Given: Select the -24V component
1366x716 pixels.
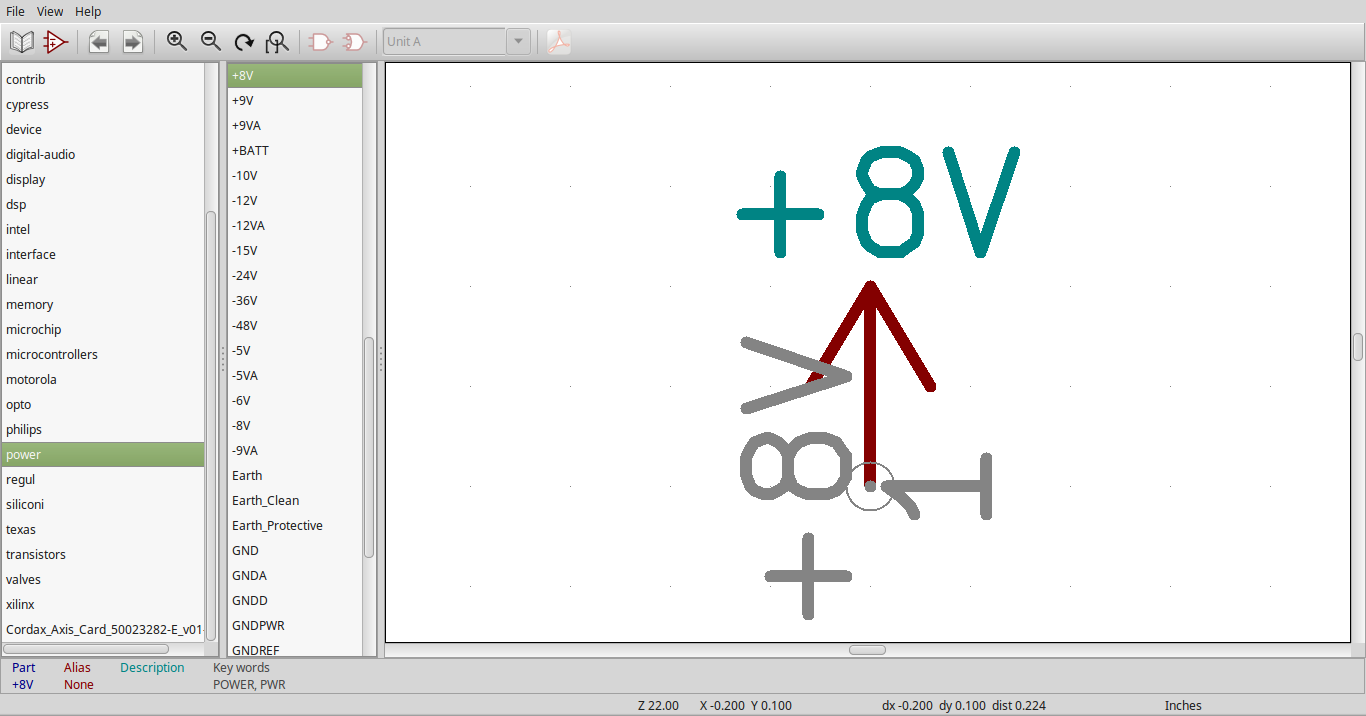Looking at the screenshot, I should tap(294, 275).
